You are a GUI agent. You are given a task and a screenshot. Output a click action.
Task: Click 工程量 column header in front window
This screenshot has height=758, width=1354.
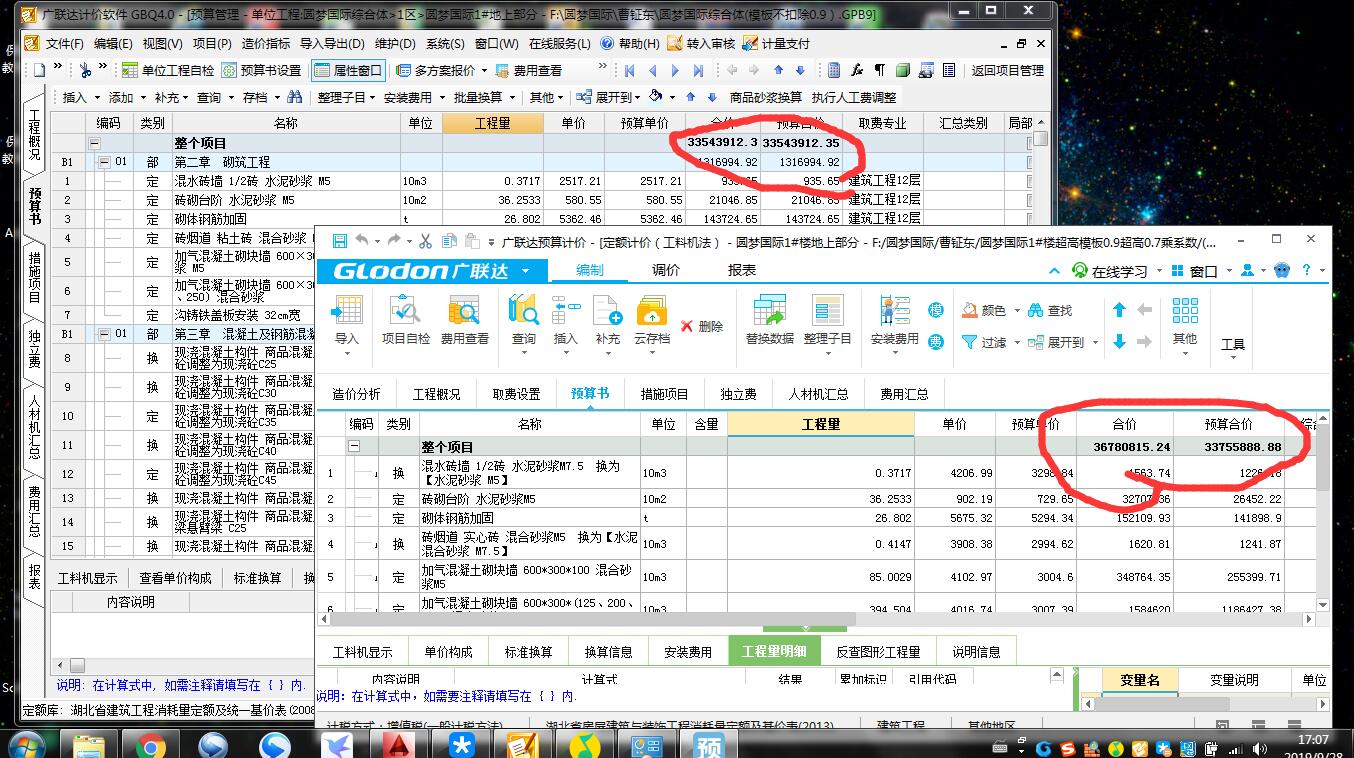821,424
